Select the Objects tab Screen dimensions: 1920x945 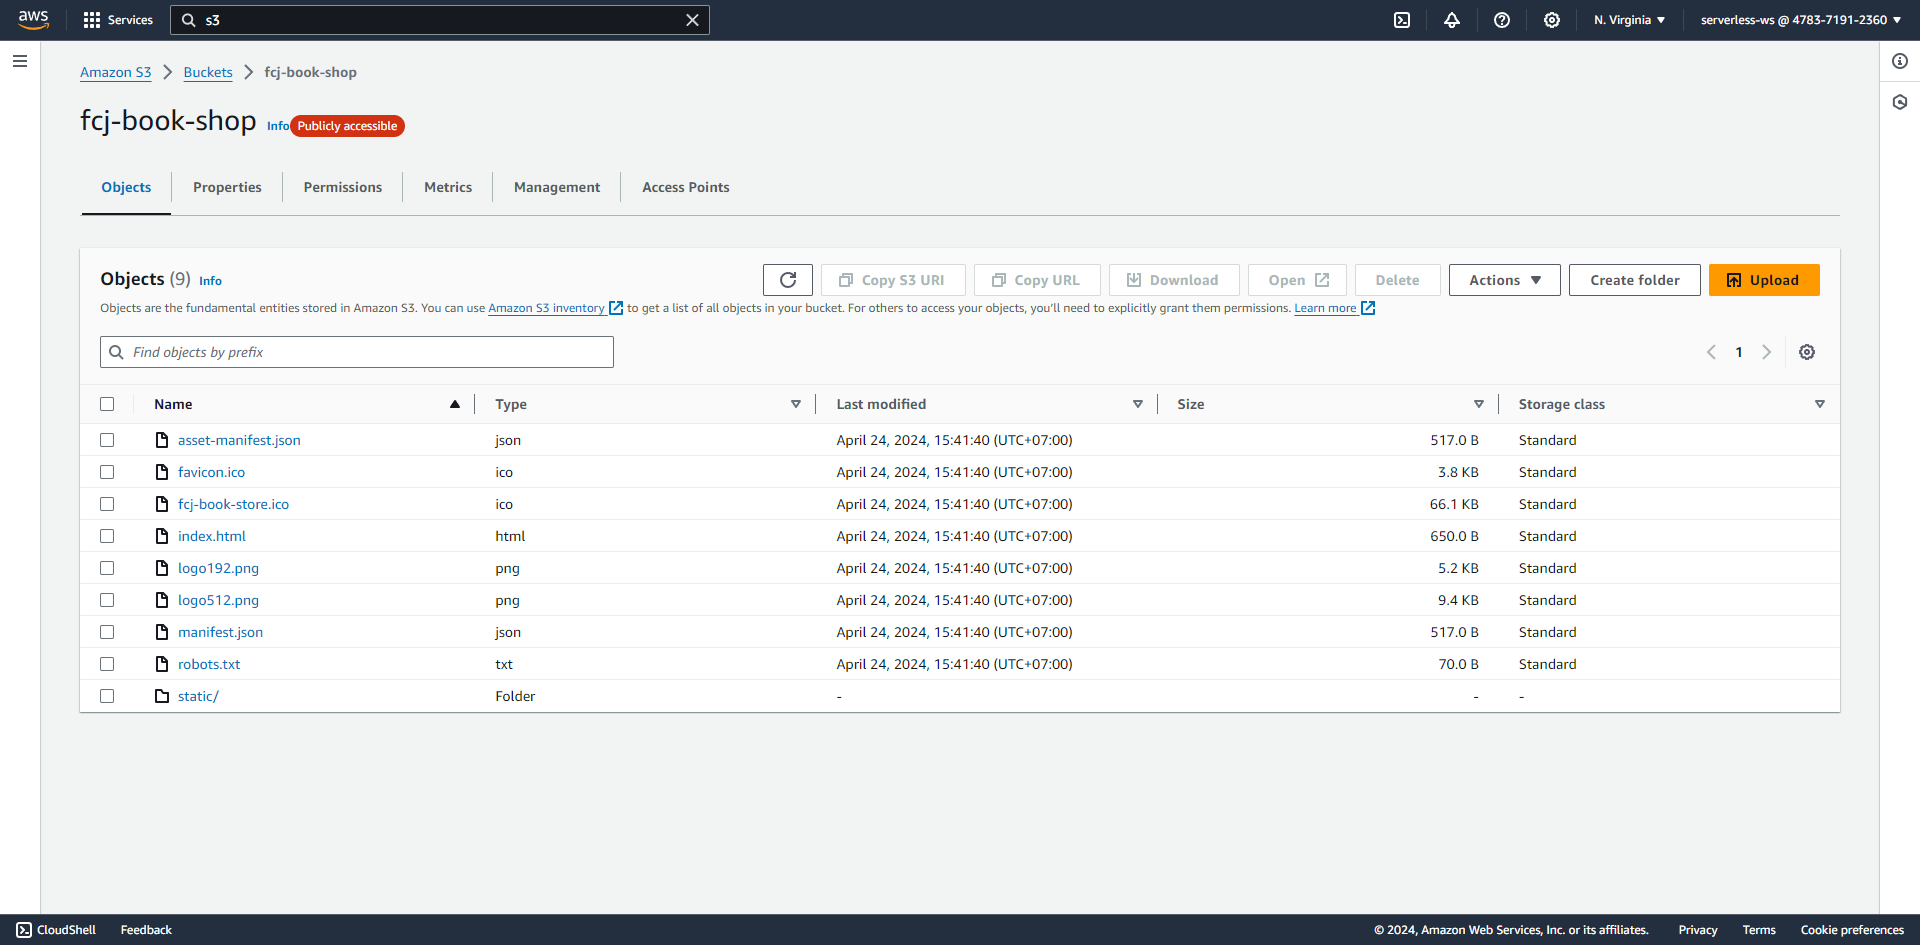(x=126, y=187)
